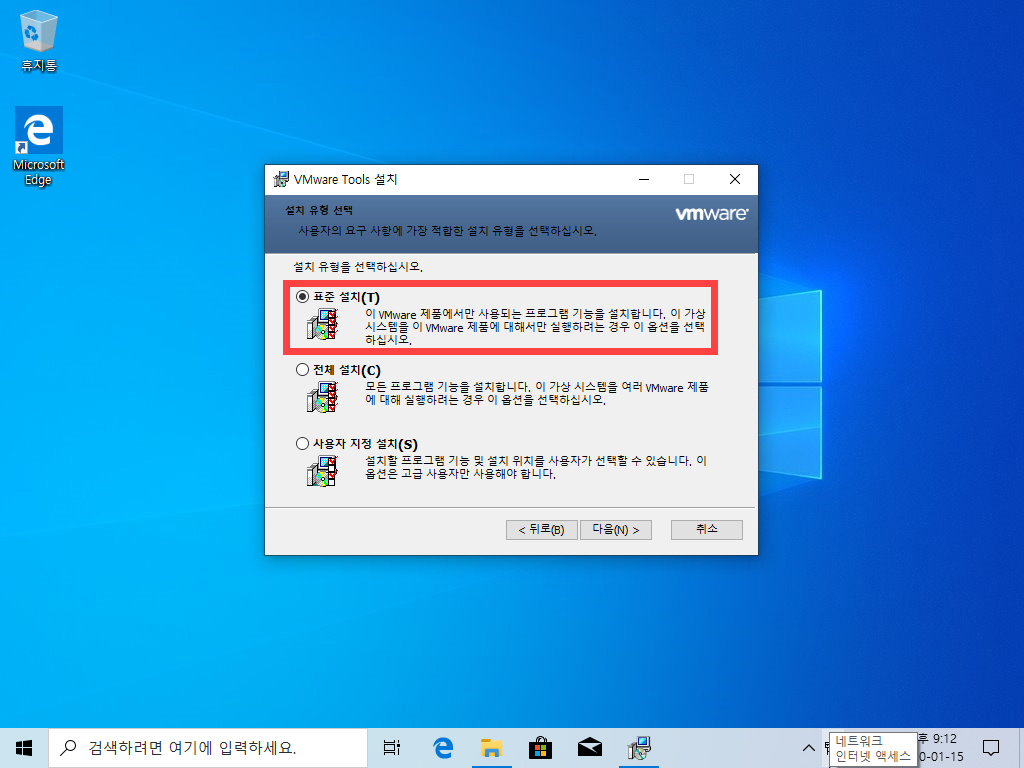This screenshot has height=768, width=1024.
Task: Click the taskbar search box
Action: (x=208, y=748)
